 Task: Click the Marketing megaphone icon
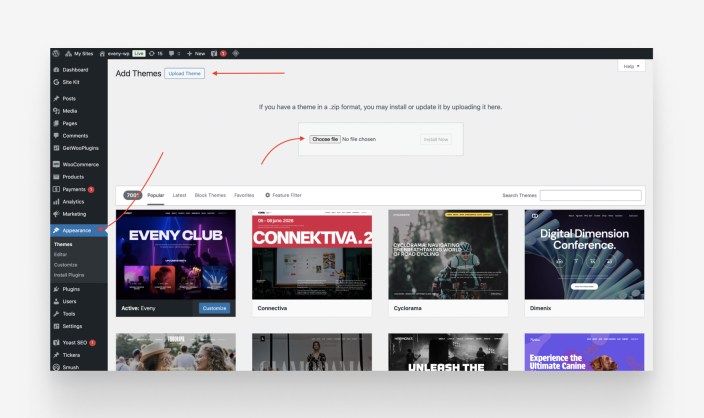click(56, 214)
